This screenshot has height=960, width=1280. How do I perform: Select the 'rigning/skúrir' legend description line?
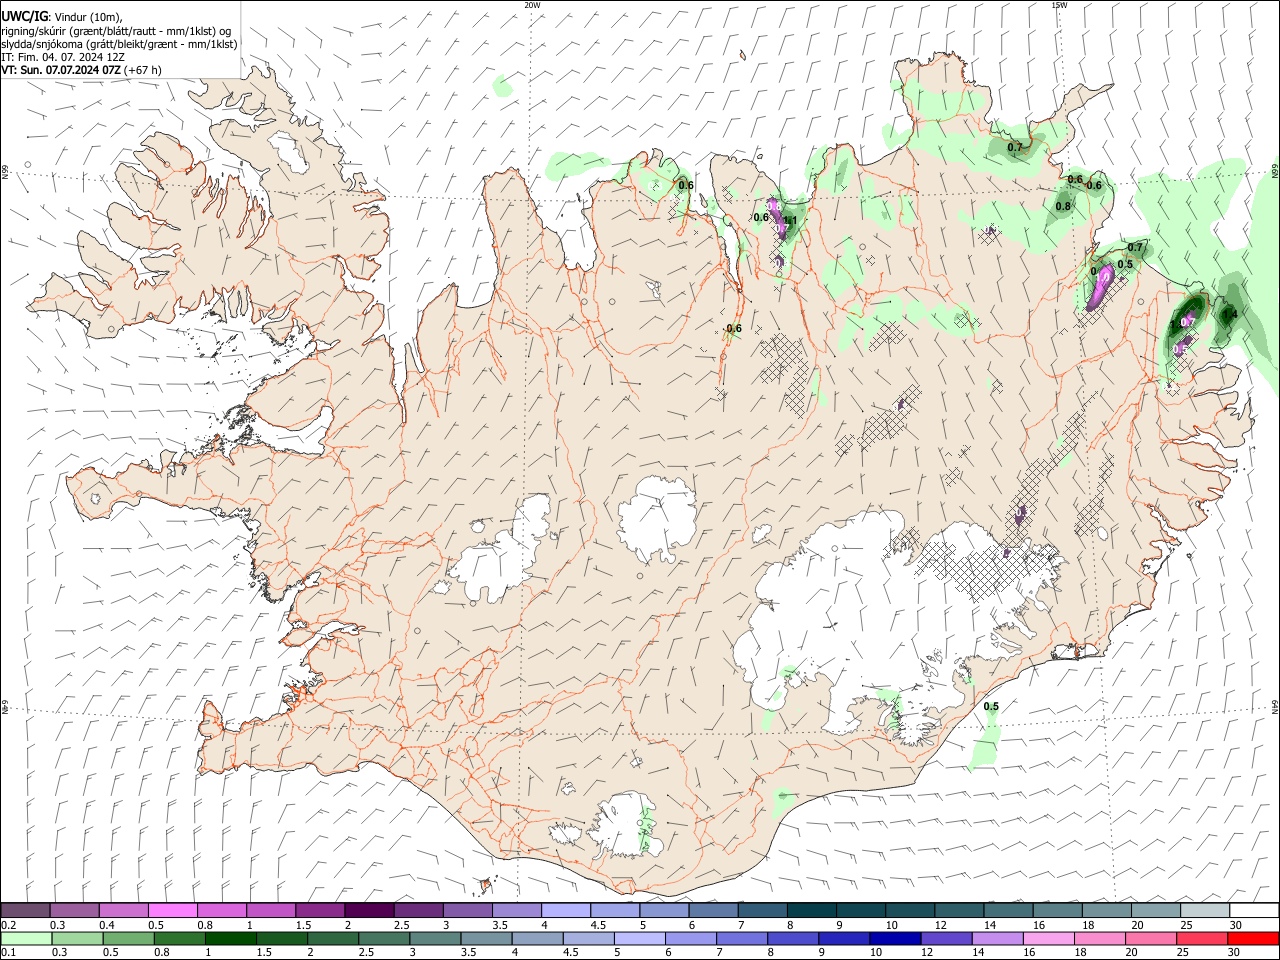(115, 31)
